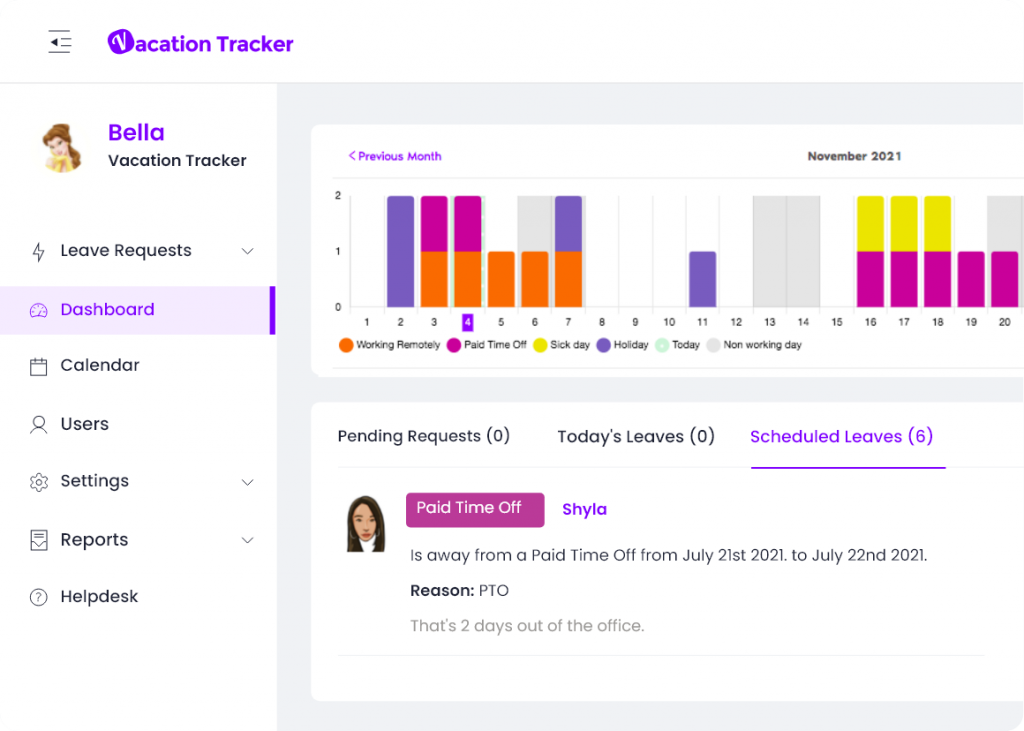Open Users via the person icon
Viewport: 1024px width, 731px height.
38,423
